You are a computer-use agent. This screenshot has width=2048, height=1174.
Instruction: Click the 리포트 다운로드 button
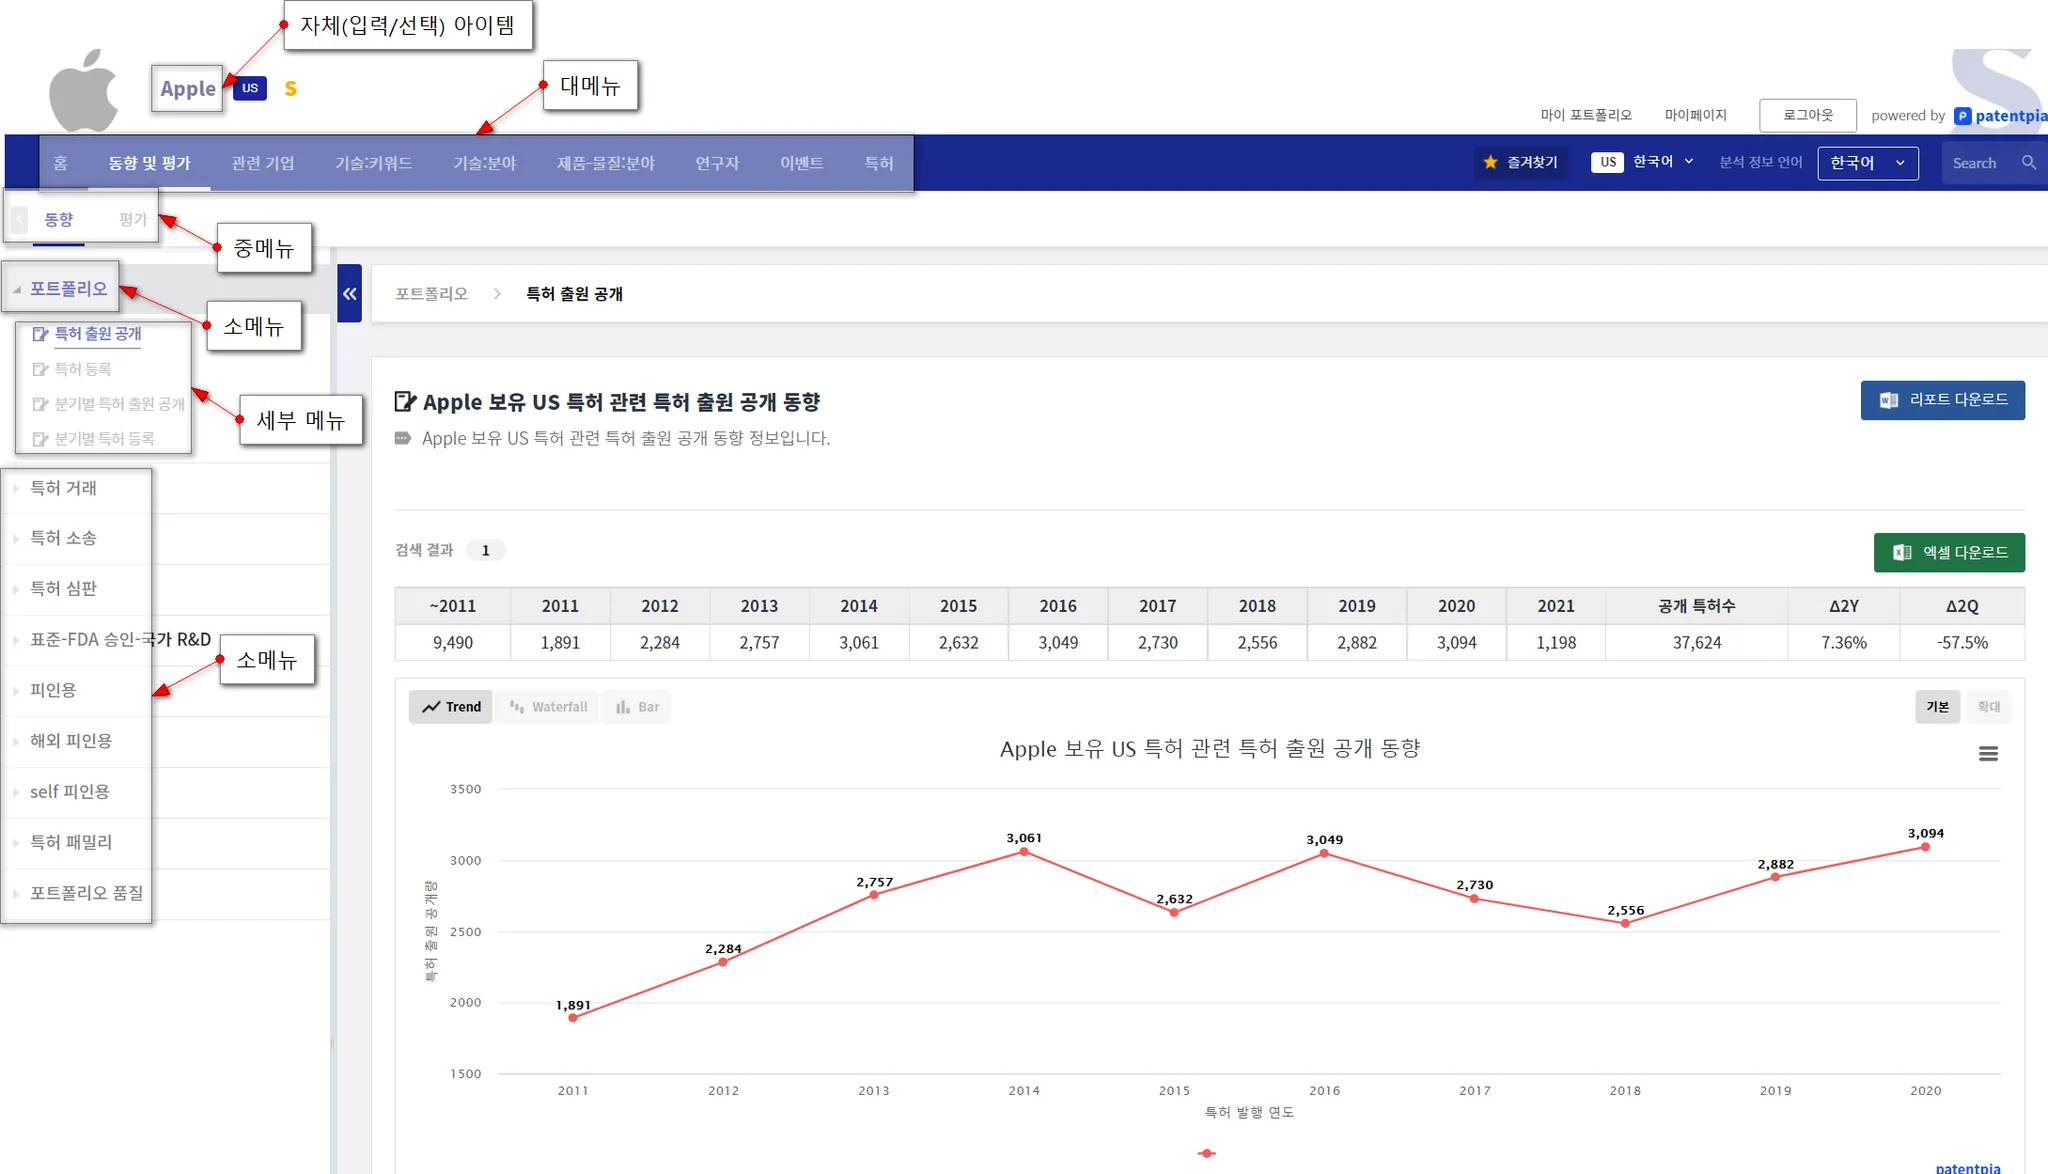click(x=1942, y=400)
